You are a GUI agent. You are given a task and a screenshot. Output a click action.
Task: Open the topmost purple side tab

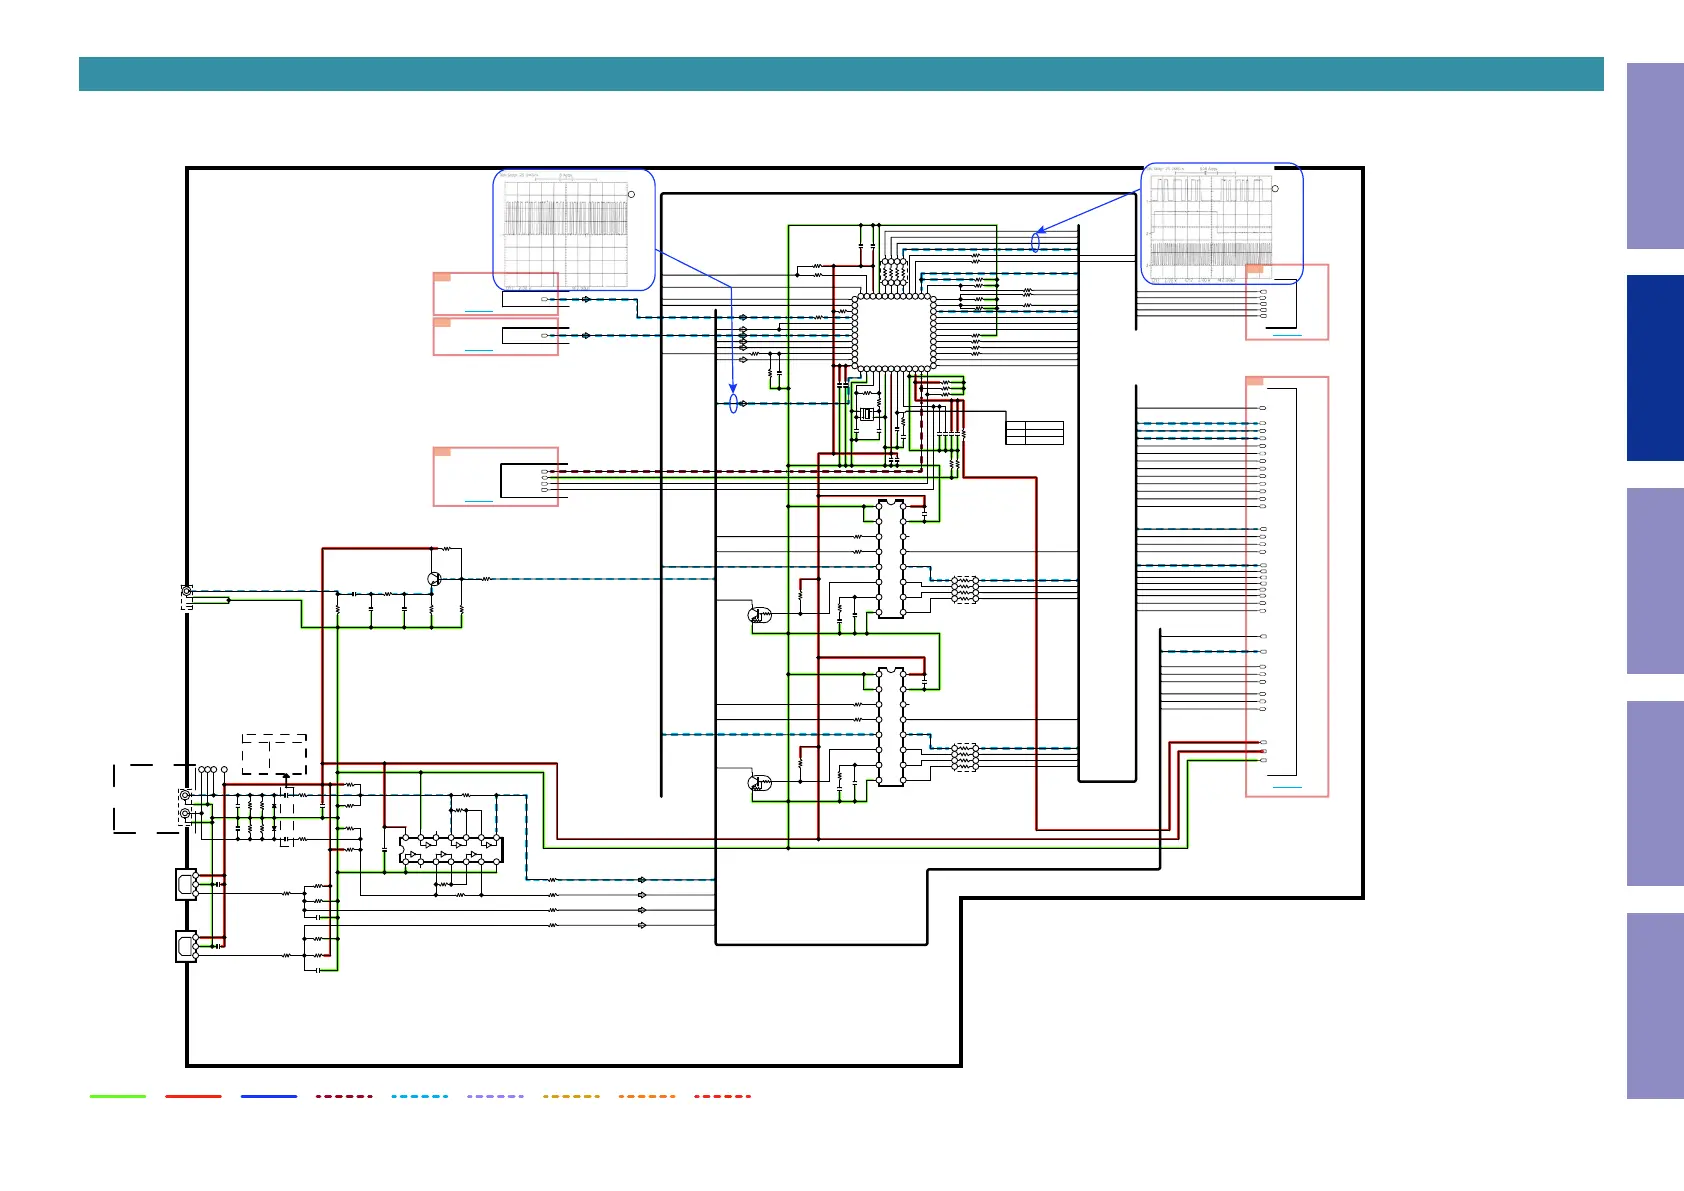[1655, 156]
